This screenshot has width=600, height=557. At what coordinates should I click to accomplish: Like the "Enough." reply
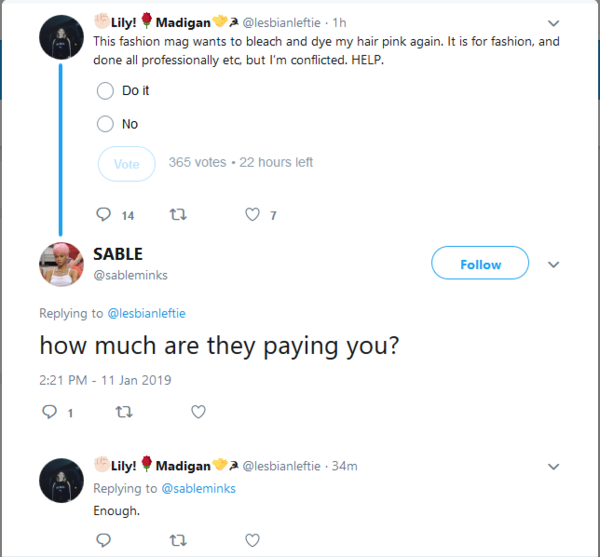pyautogui.click(x=252, y=540)
